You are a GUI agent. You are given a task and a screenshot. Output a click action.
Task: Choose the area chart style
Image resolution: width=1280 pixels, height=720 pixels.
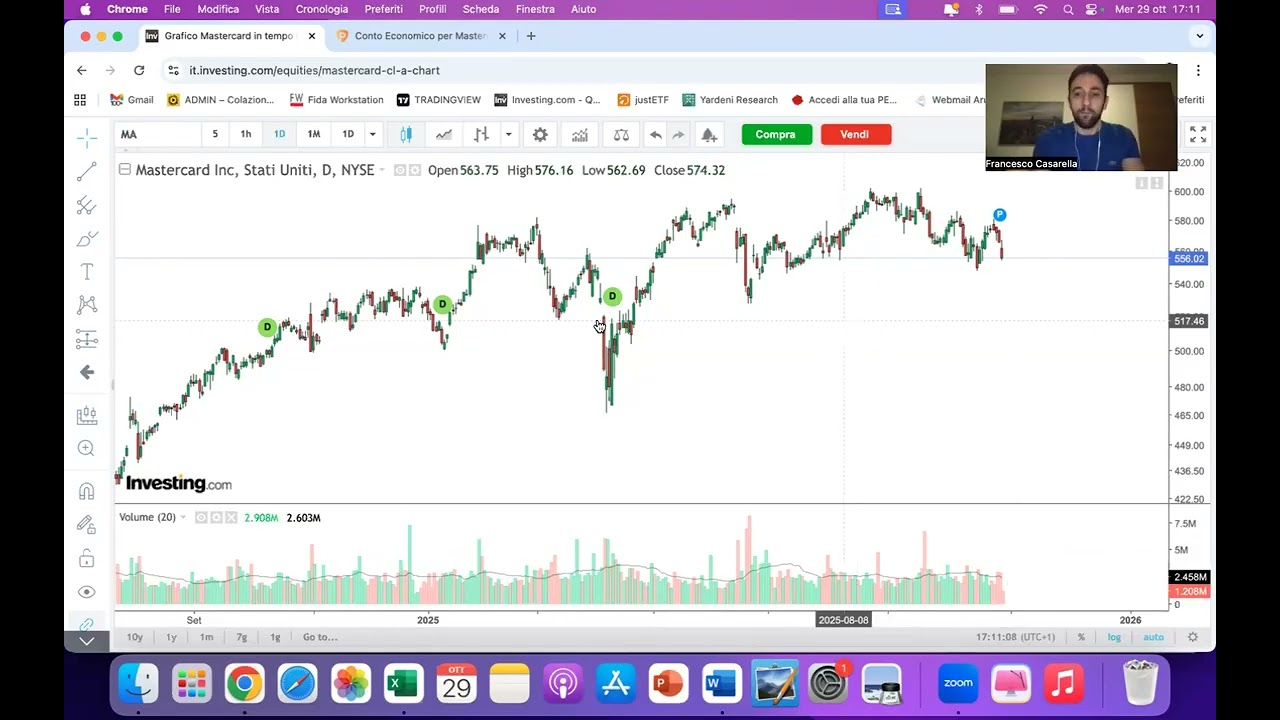tap(444, 134)
